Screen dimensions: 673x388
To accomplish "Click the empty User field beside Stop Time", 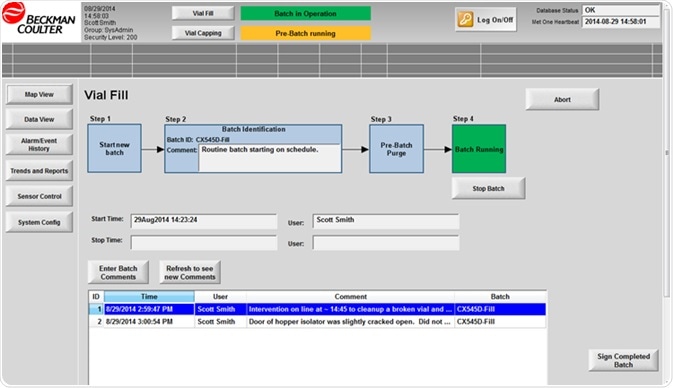I will [386, 242].
